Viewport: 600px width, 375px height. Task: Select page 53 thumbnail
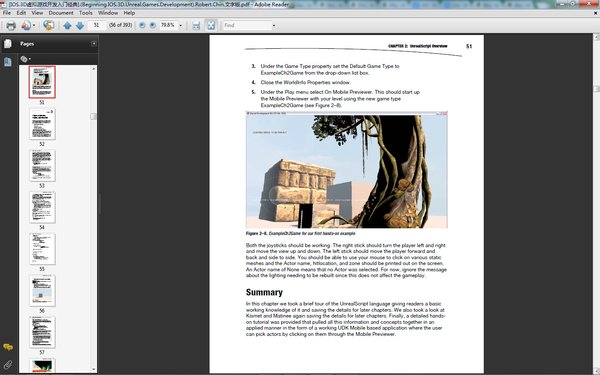pyautogui.click(x=42, y=166)
